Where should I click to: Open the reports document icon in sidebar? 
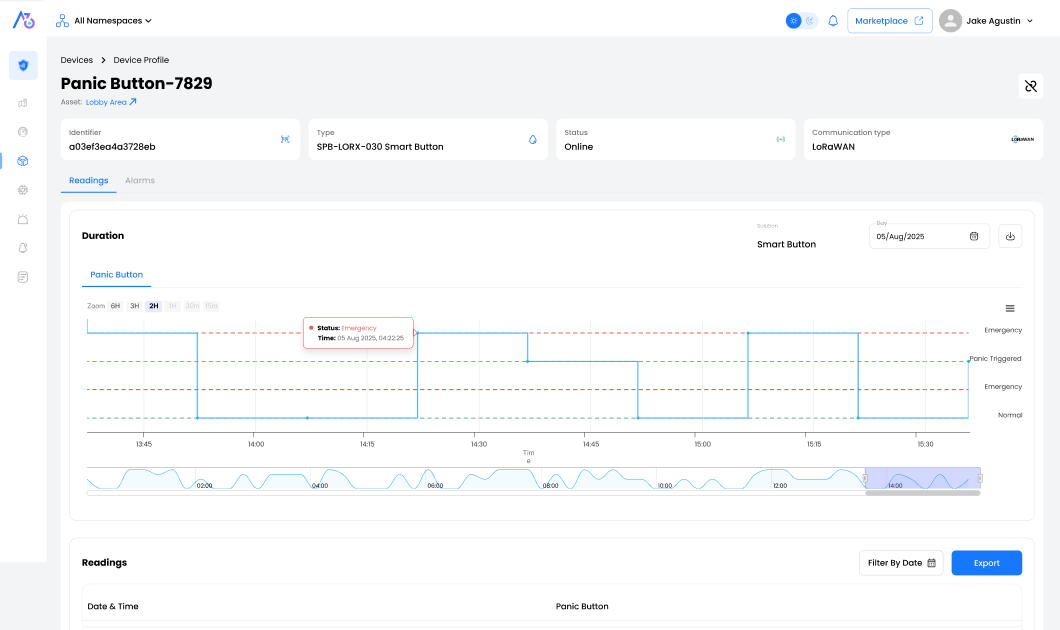pos(23,277)
